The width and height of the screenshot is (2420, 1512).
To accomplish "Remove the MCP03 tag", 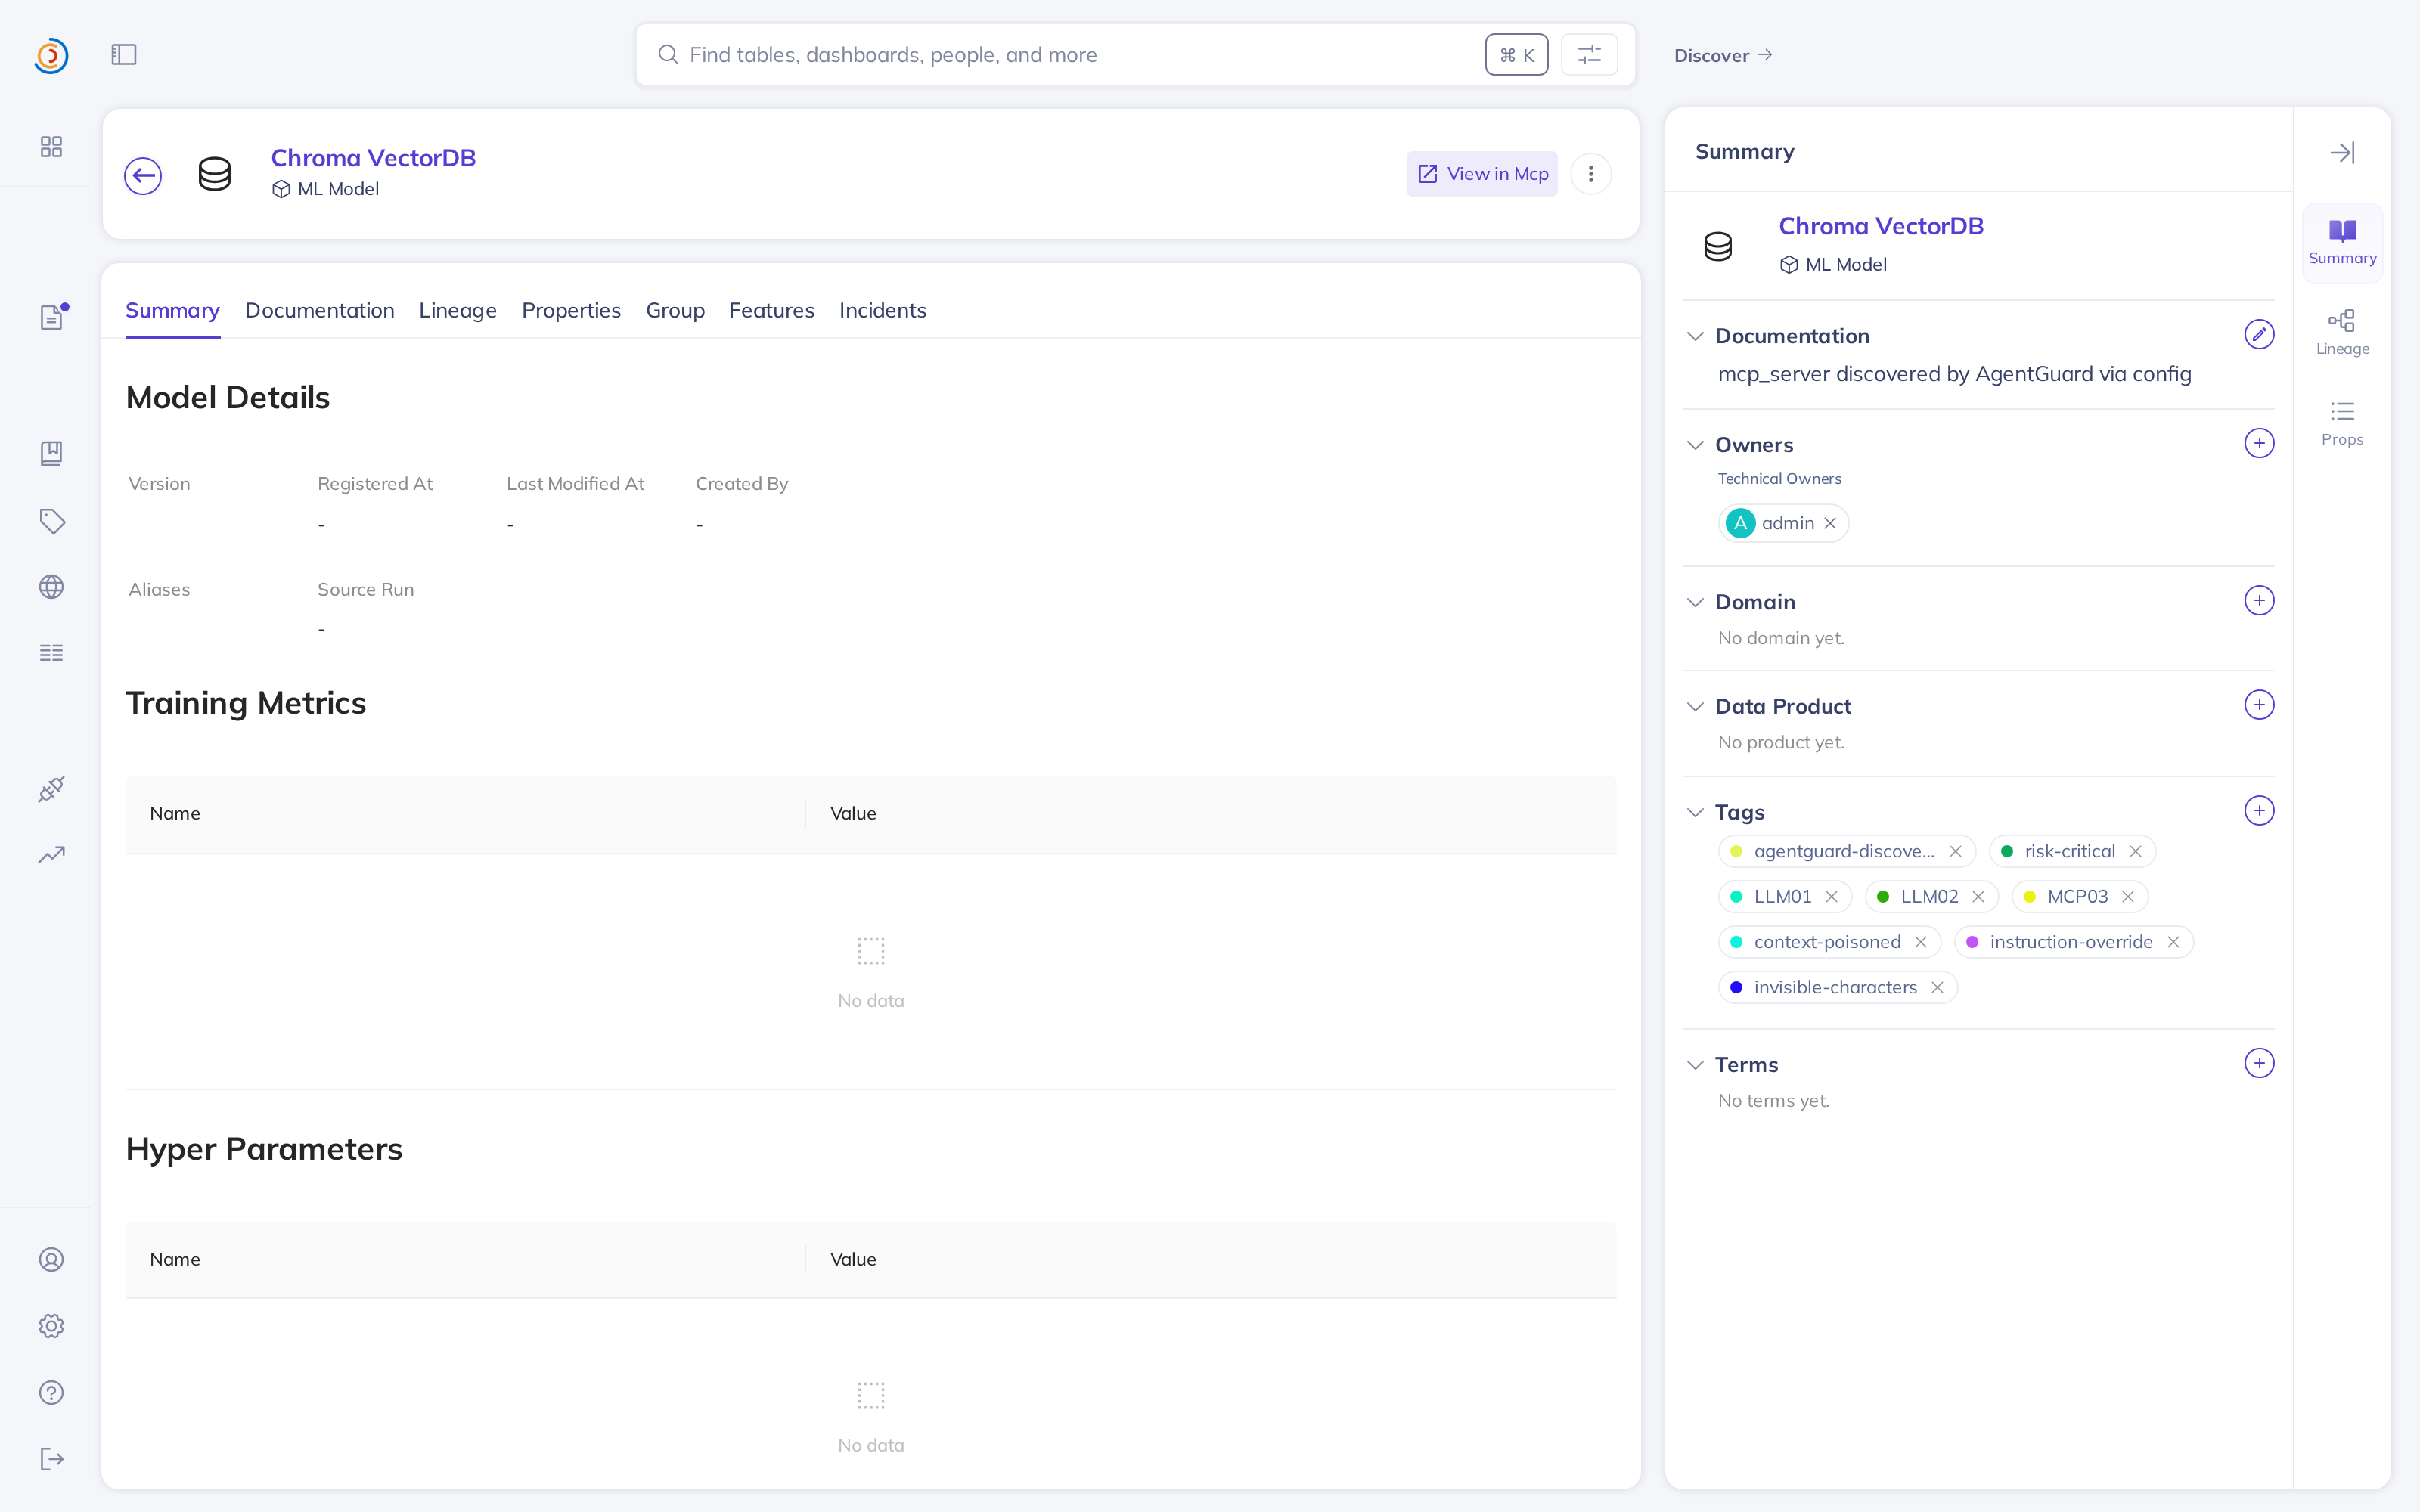I will [2128, 897].
